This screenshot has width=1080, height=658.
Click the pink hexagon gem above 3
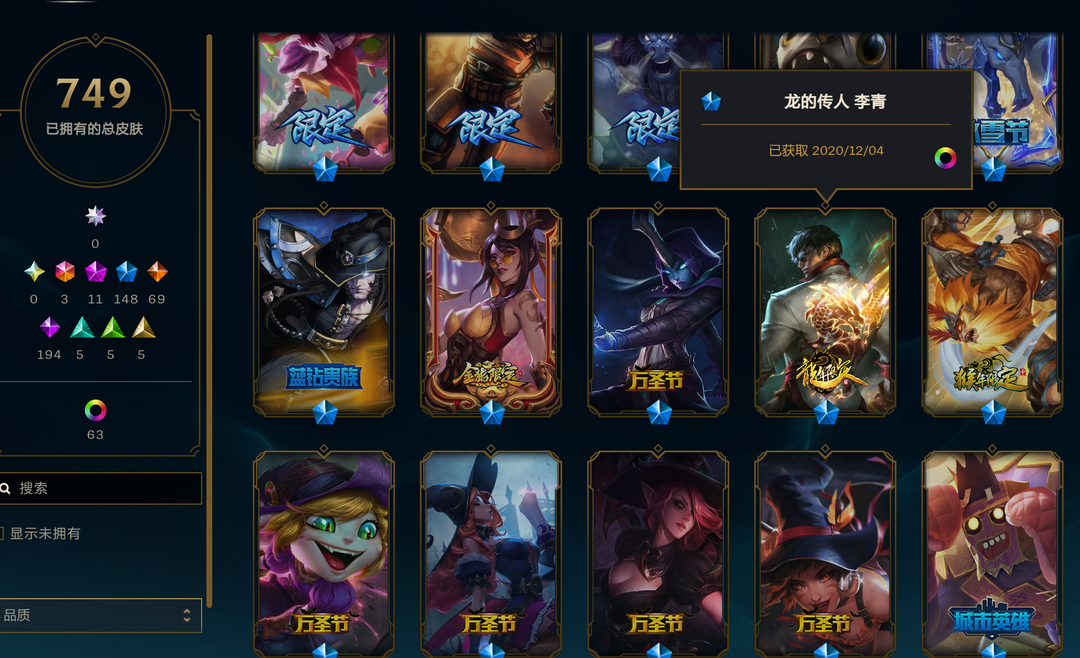coord(65,271)
